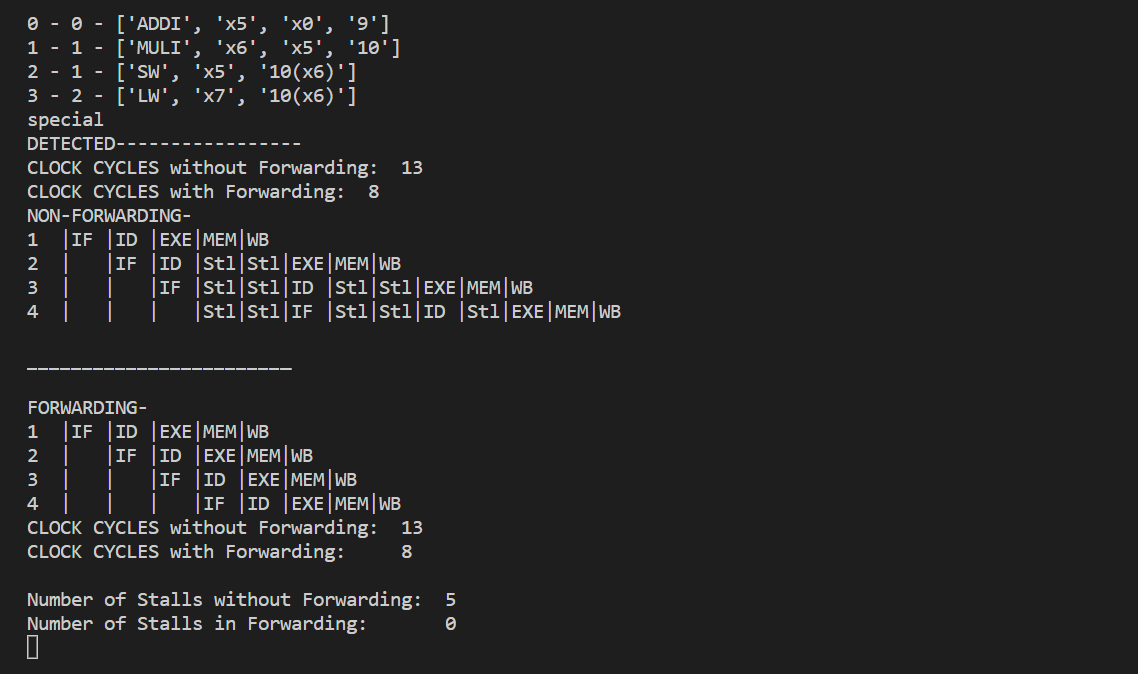
Task: Click the long underscore separator line
Action: click(160, 369)
